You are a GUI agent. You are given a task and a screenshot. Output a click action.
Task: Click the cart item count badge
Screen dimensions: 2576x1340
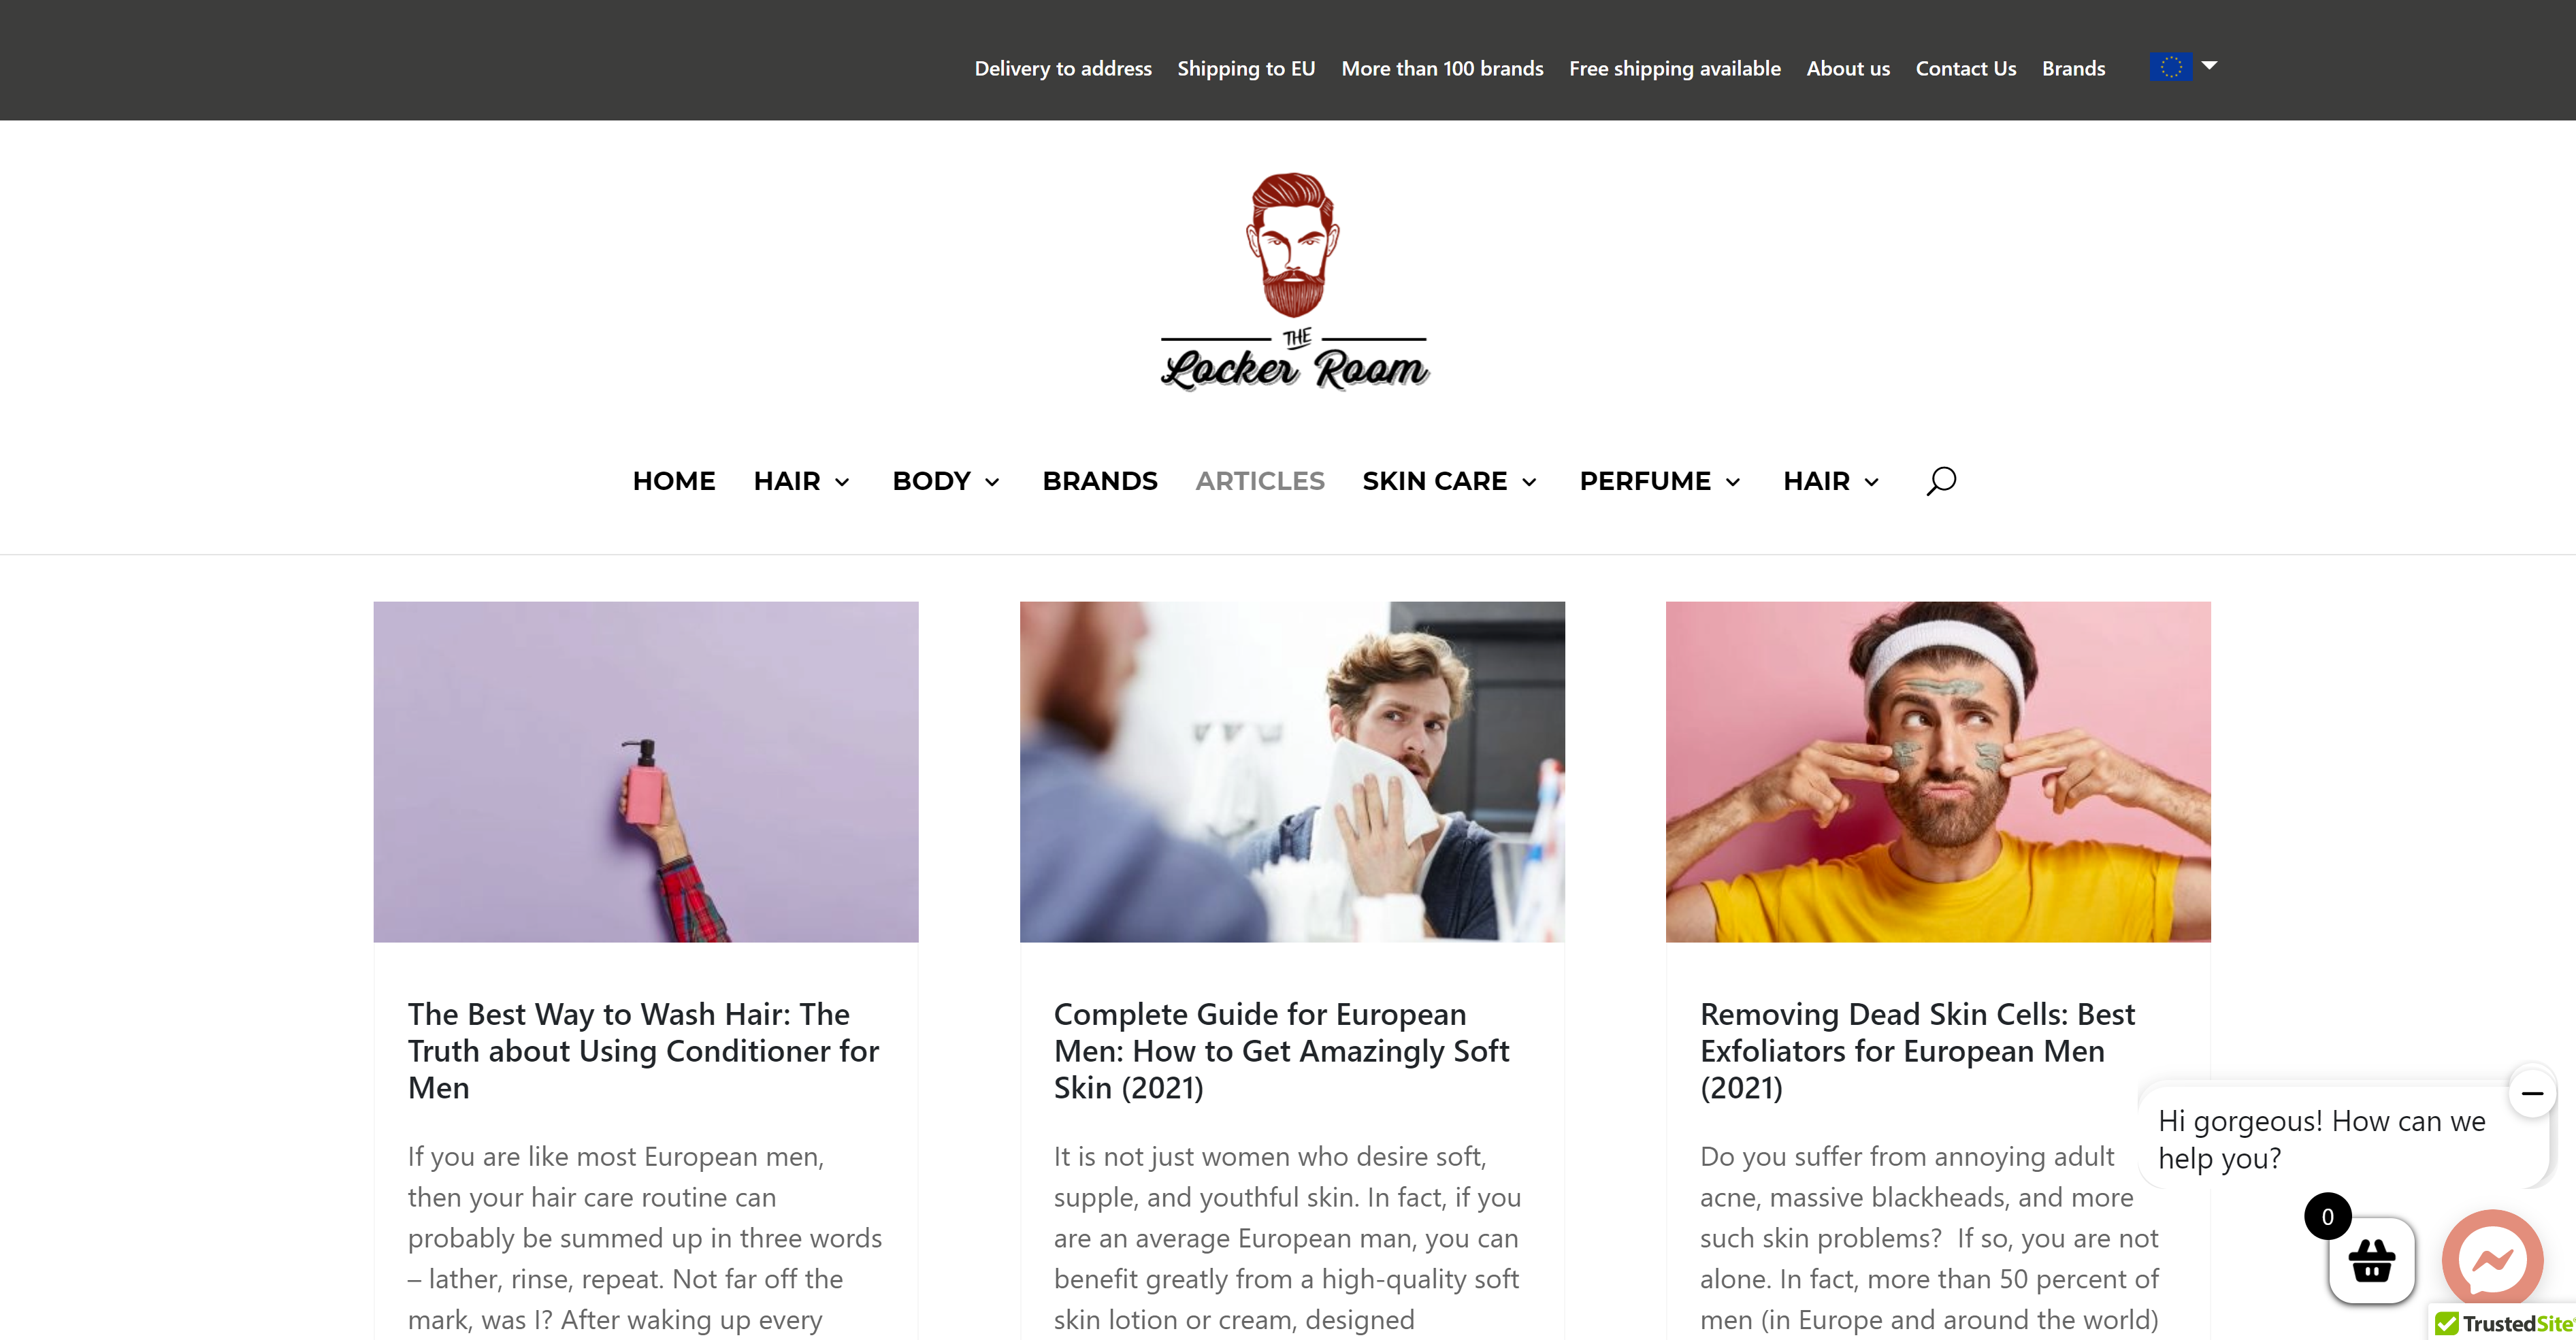[x=2327, y=1216]
